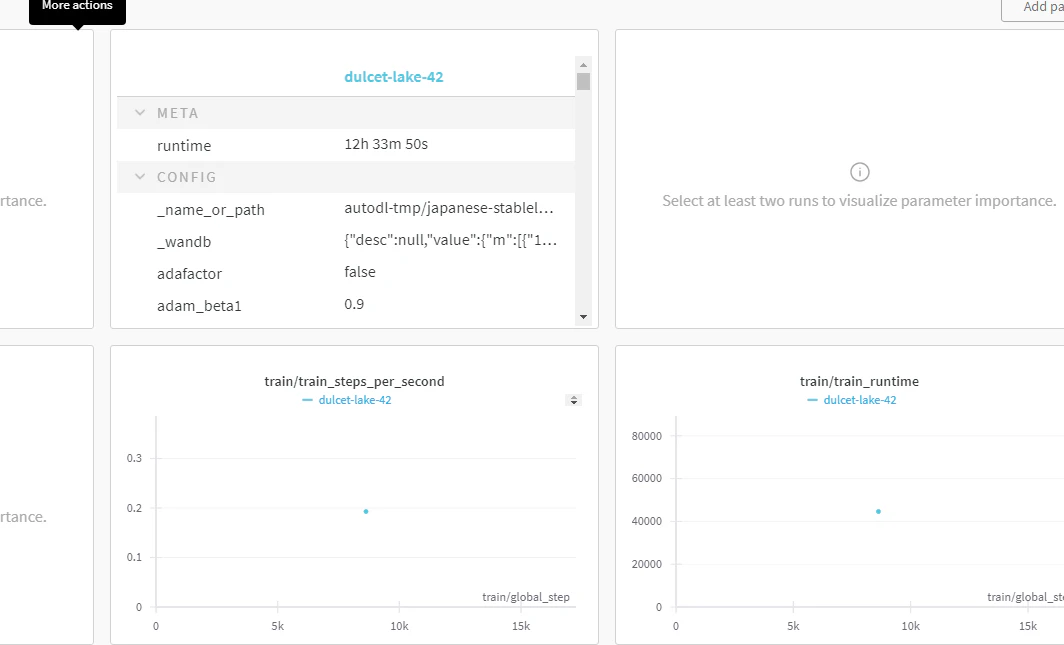Screen dimensions: 1064x645
Task: Open the dulcet-lake-42 run title link
Action: pos(394,77)
